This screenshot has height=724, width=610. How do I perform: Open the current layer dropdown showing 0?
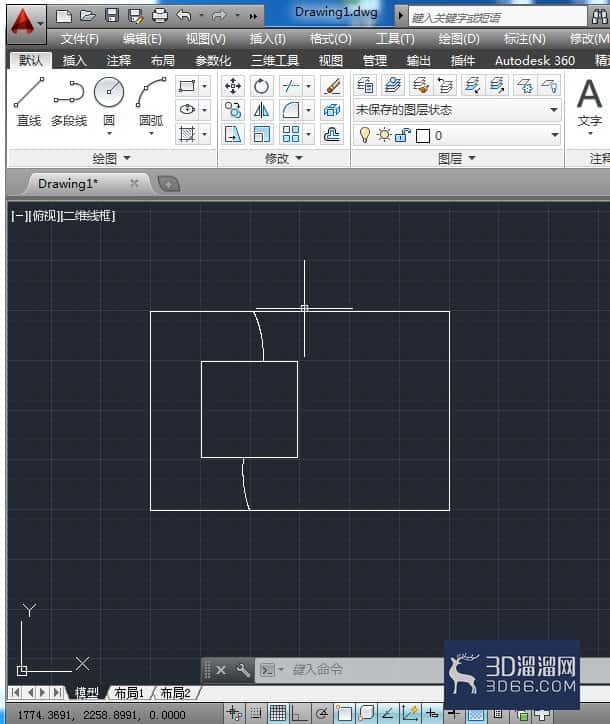click(x=457, y=135)
